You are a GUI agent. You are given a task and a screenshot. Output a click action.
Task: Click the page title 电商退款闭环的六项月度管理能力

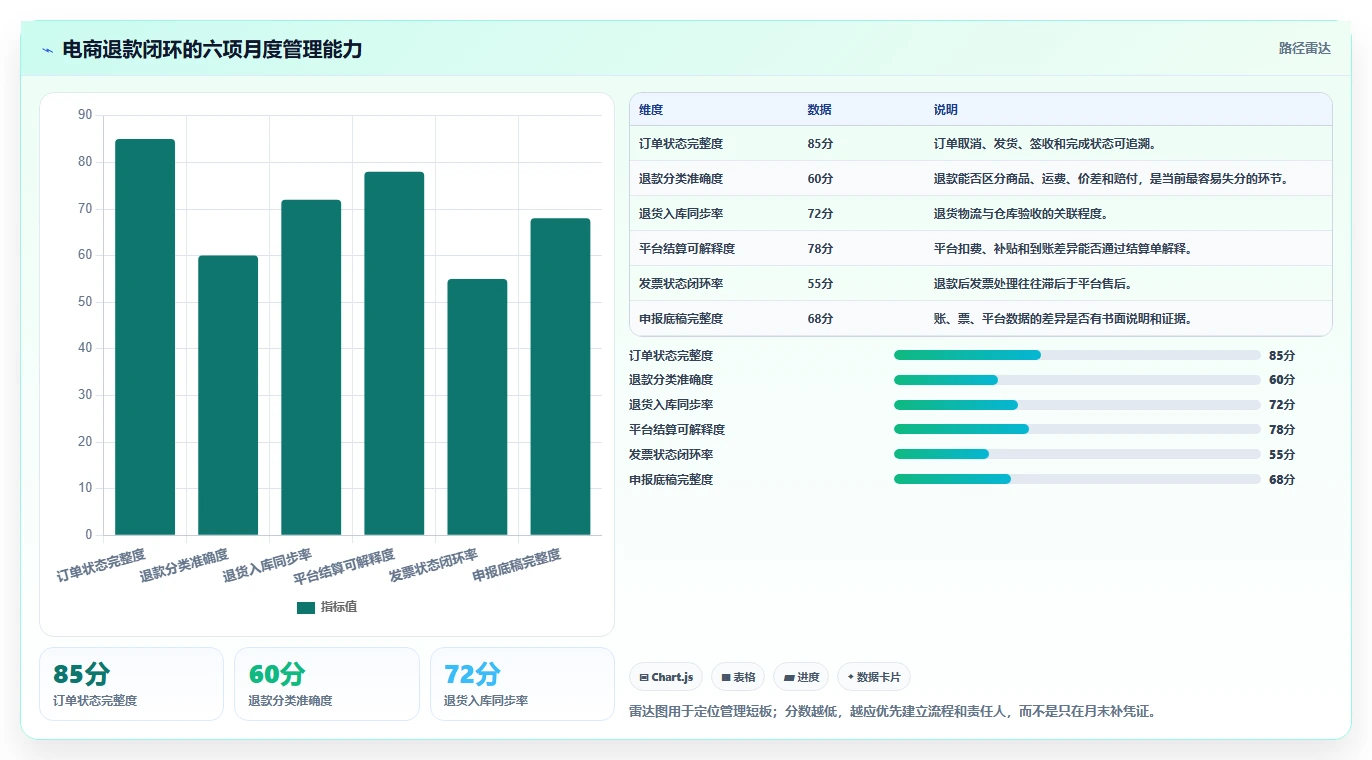pyautogui.click(x=213, y=49)
